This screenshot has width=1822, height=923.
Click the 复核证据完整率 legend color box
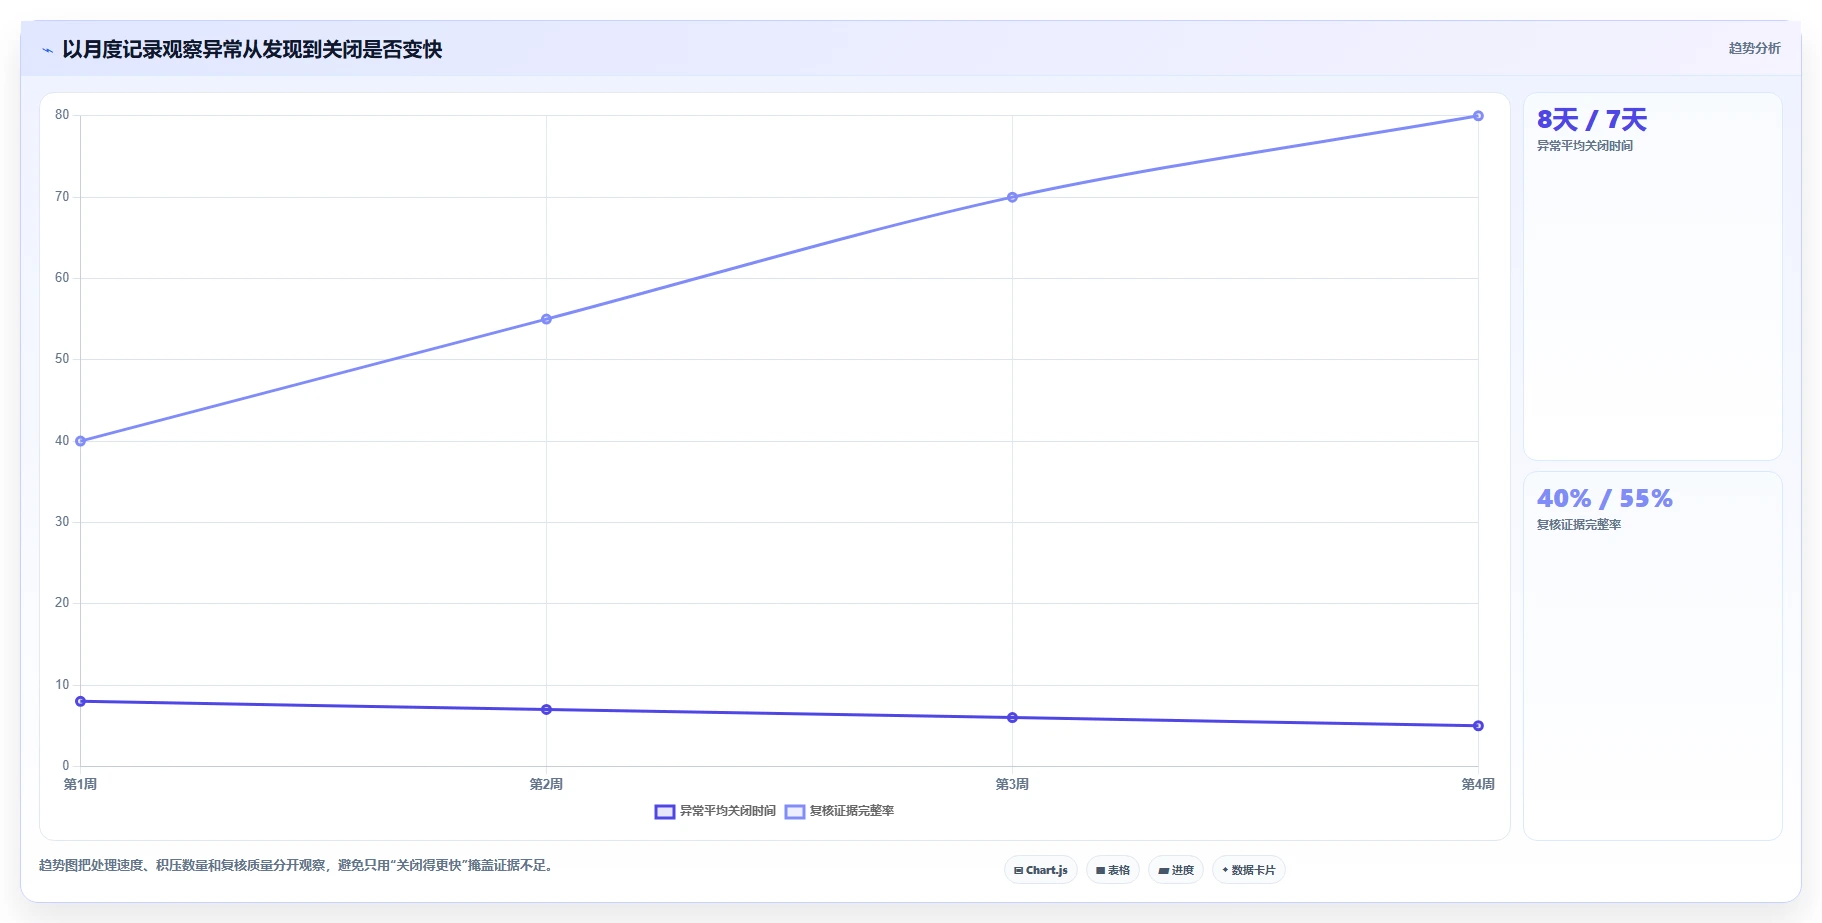click(x=795, y=812)
